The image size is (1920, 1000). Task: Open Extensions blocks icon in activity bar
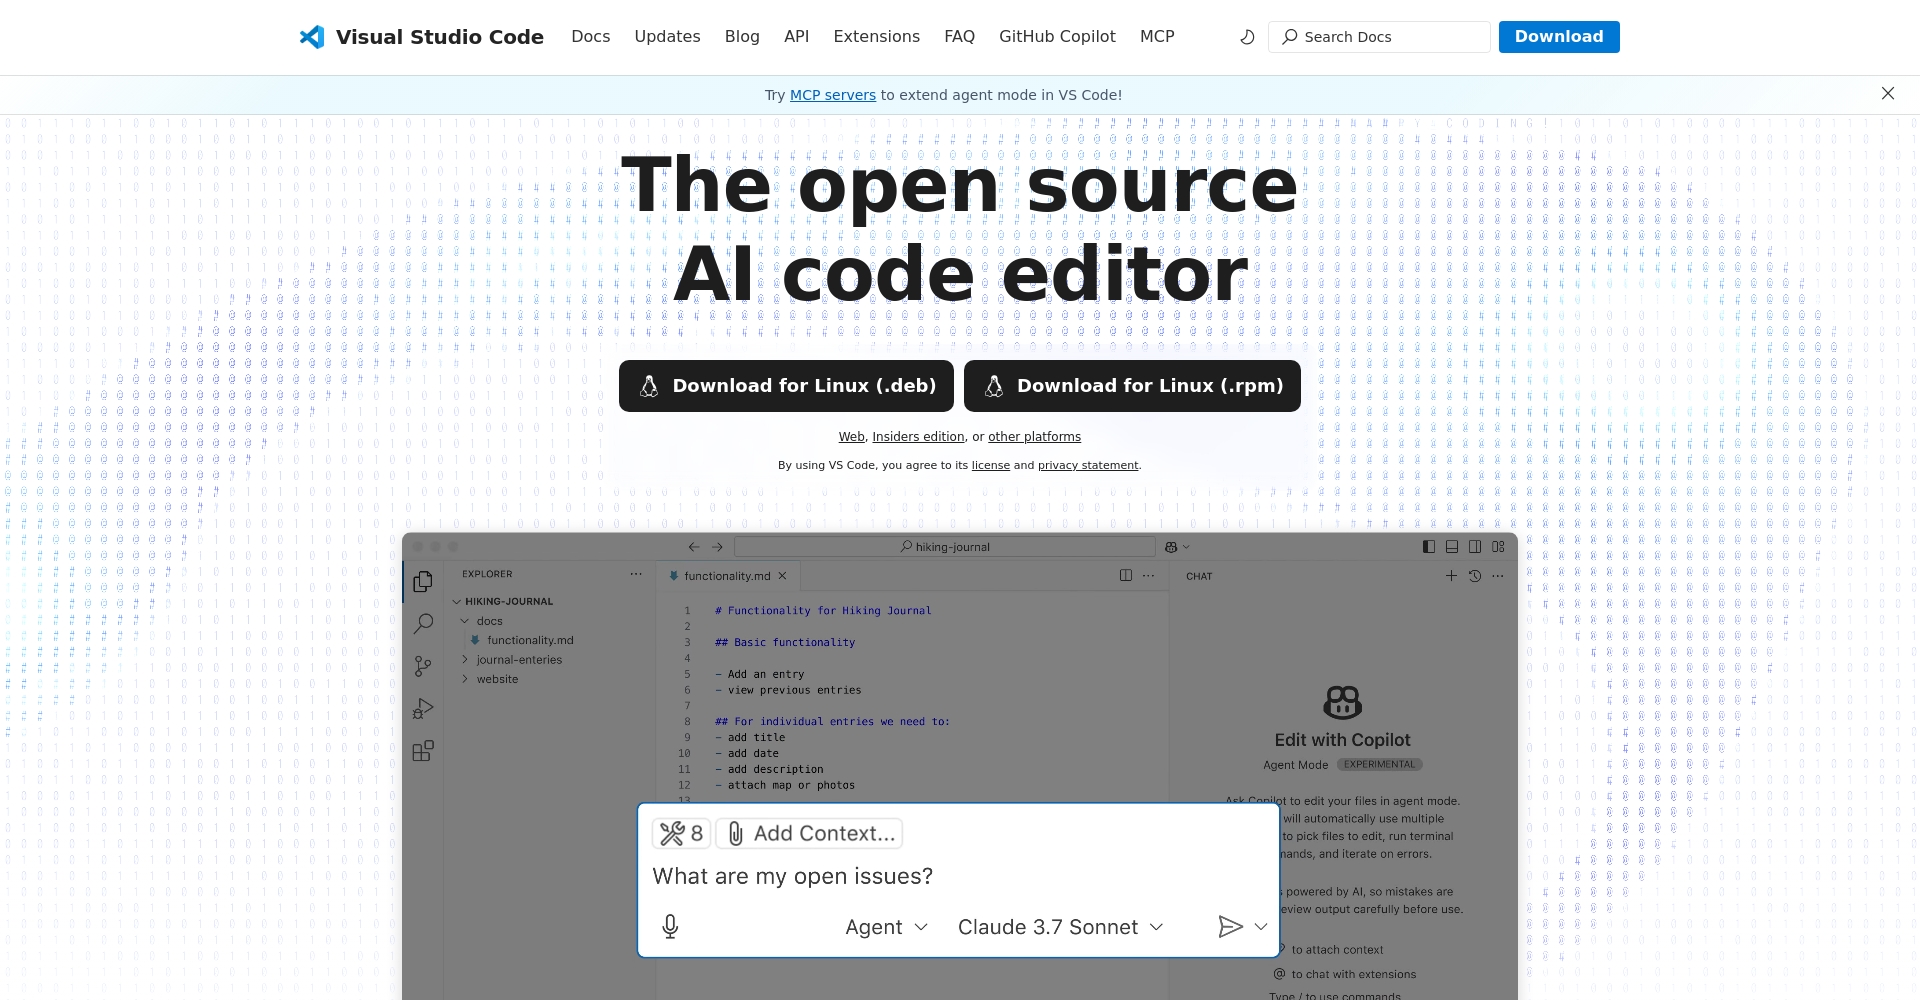pyautogui.click(x=423, y=751)
